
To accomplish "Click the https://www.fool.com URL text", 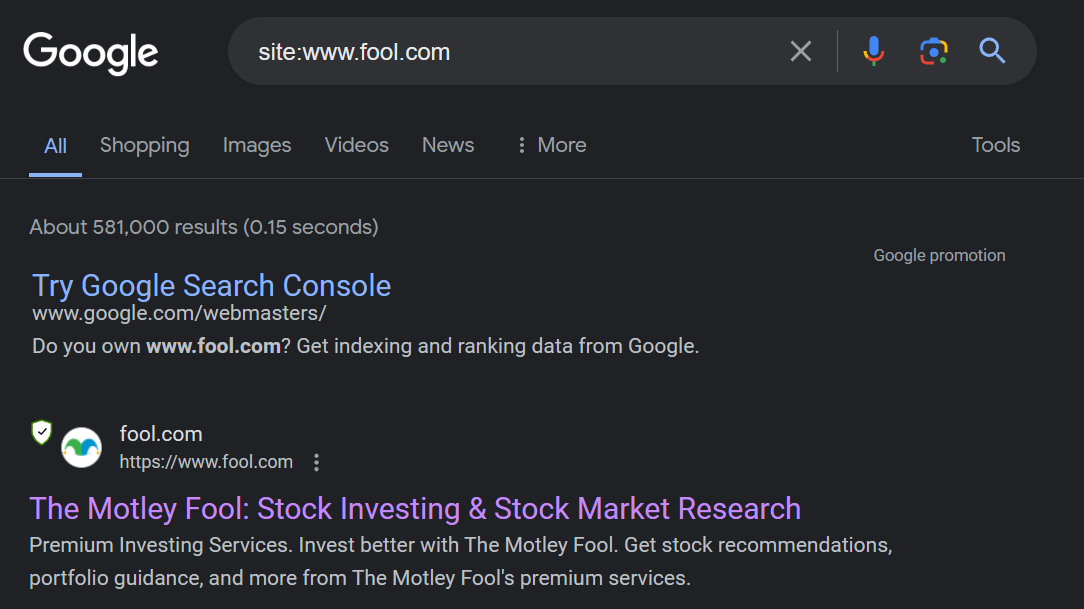I will [206, 462].
